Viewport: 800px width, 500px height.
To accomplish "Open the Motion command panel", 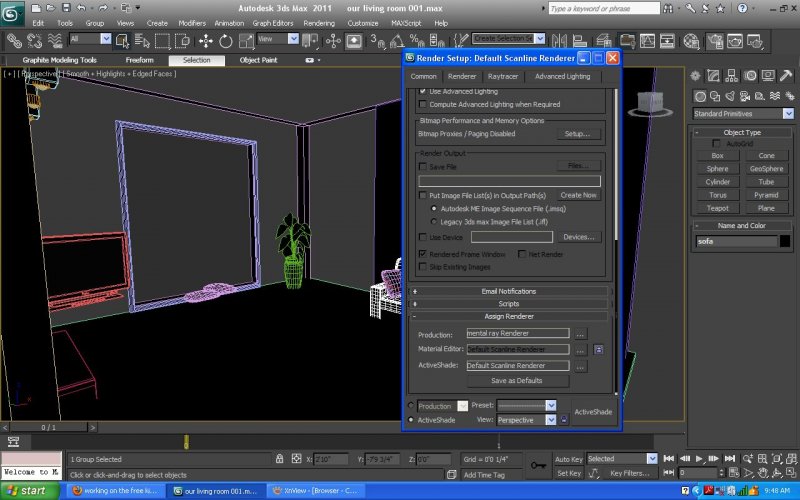I will click(x=750, y=76).
